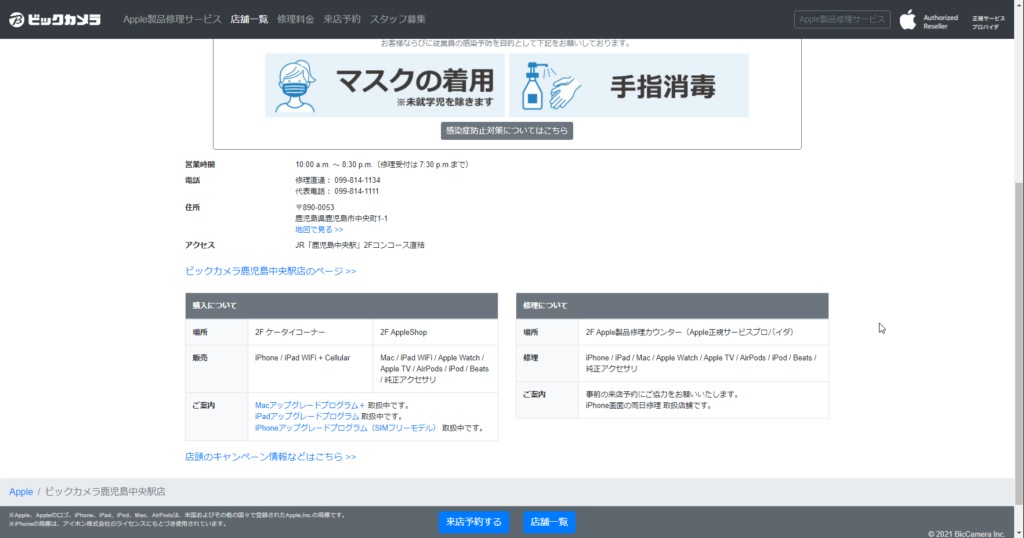The height and width of the screenshot is (538, 1024).
Task: Click the address 鹿児島県鹿児島市中央町1-1
Action: [341, 219]
